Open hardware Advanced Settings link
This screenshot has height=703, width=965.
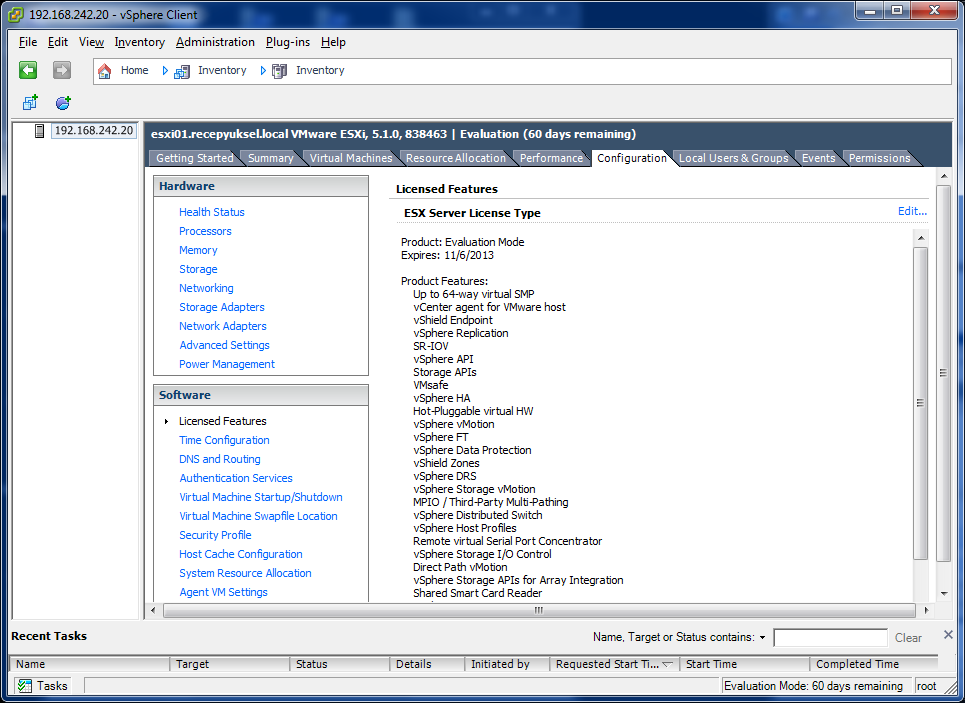pos(224,345)
